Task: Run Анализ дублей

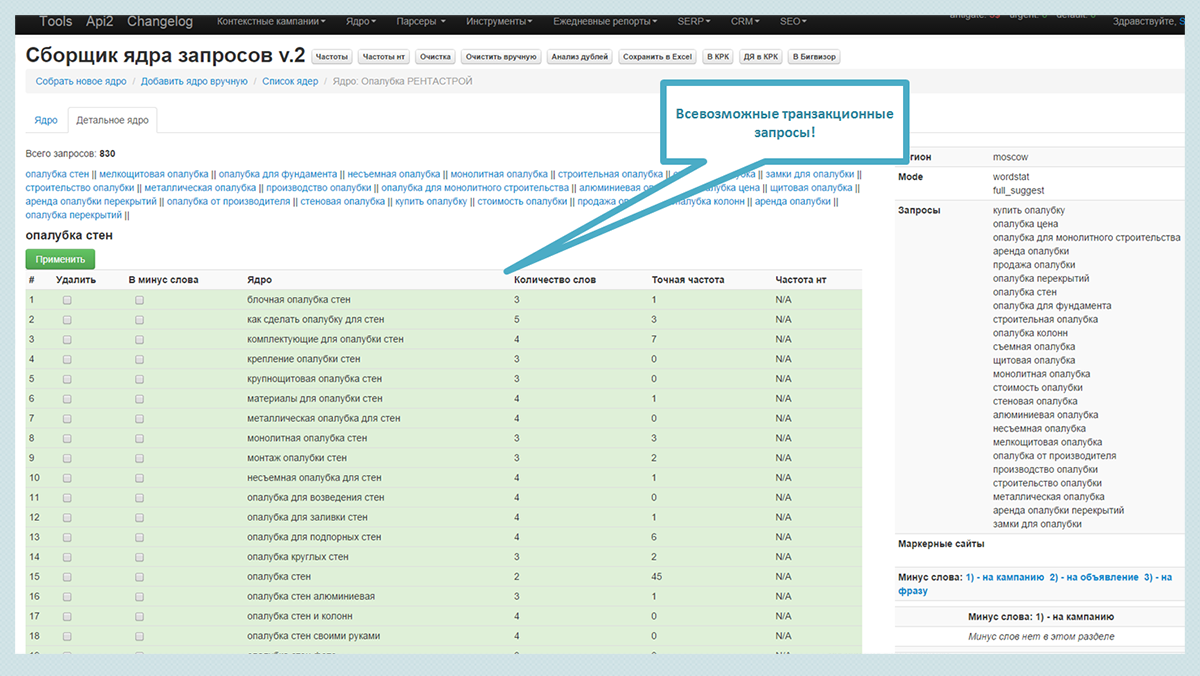Action: (x=580, y=57)
